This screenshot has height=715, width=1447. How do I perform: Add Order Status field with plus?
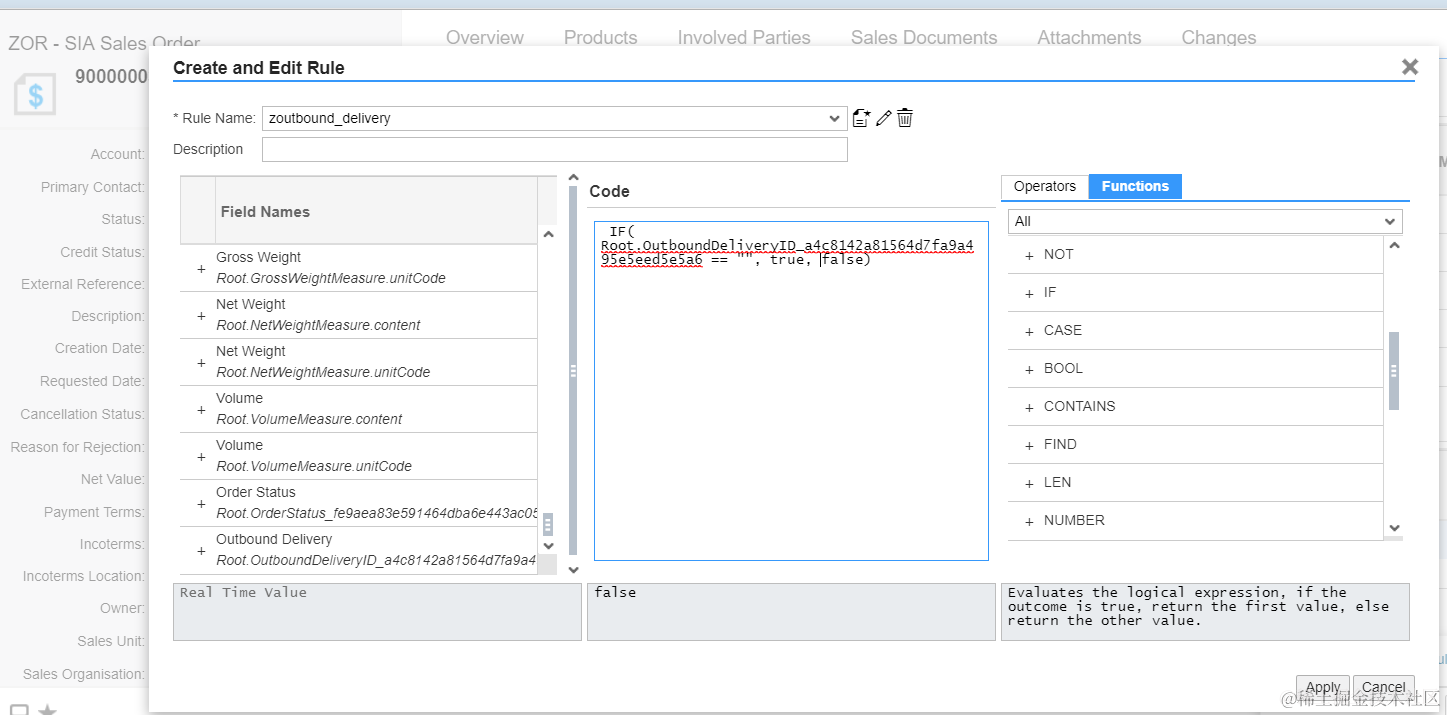click(201, 504)
